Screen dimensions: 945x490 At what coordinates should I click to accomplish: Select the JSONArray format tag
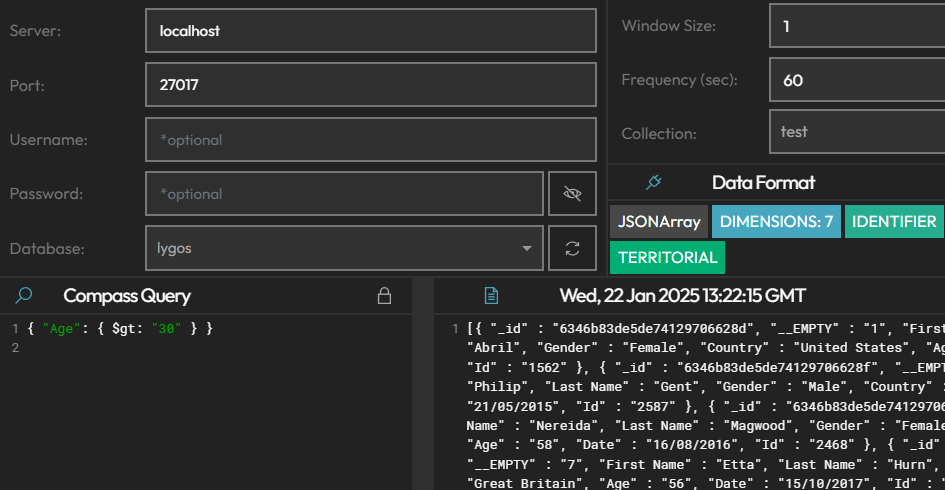pyautogui.click(x=659, y=222)
